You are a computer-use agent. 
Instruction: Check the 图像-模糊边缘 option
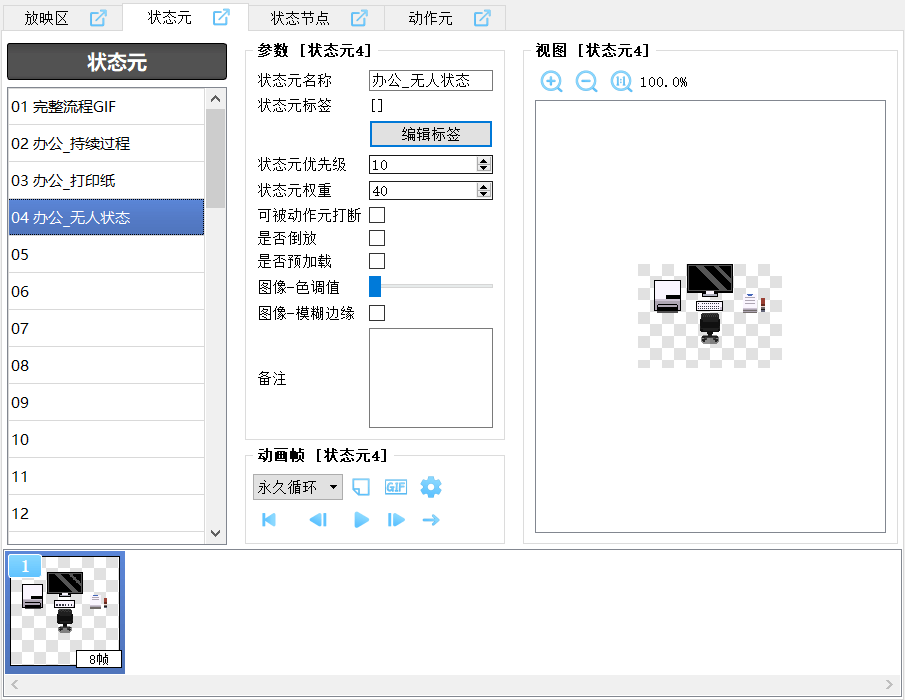coord(377,313)
